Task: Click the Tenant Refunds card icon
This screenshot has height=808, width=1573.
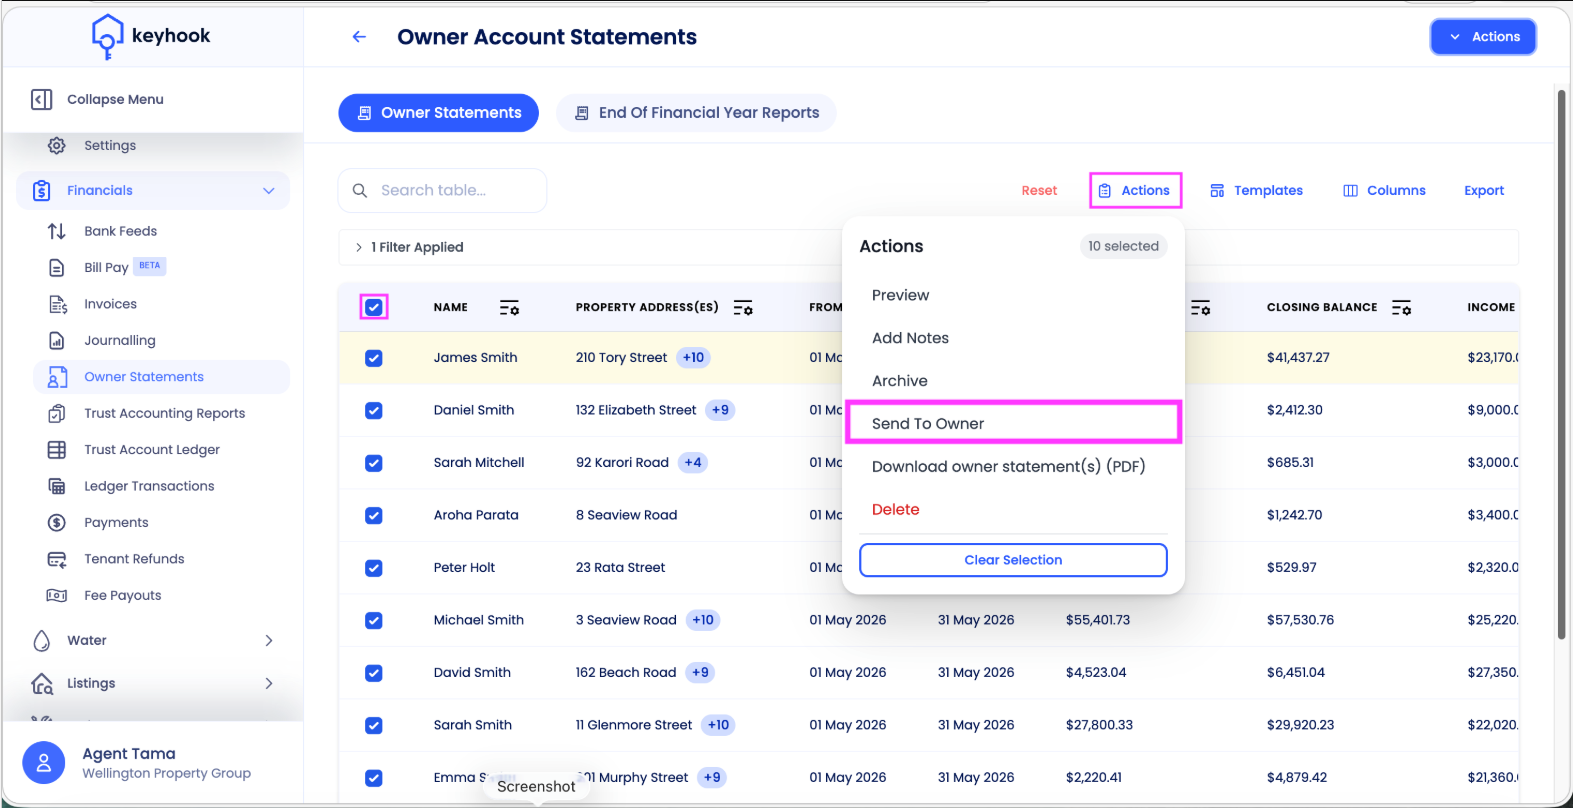Action: click(x=57, y=559)
